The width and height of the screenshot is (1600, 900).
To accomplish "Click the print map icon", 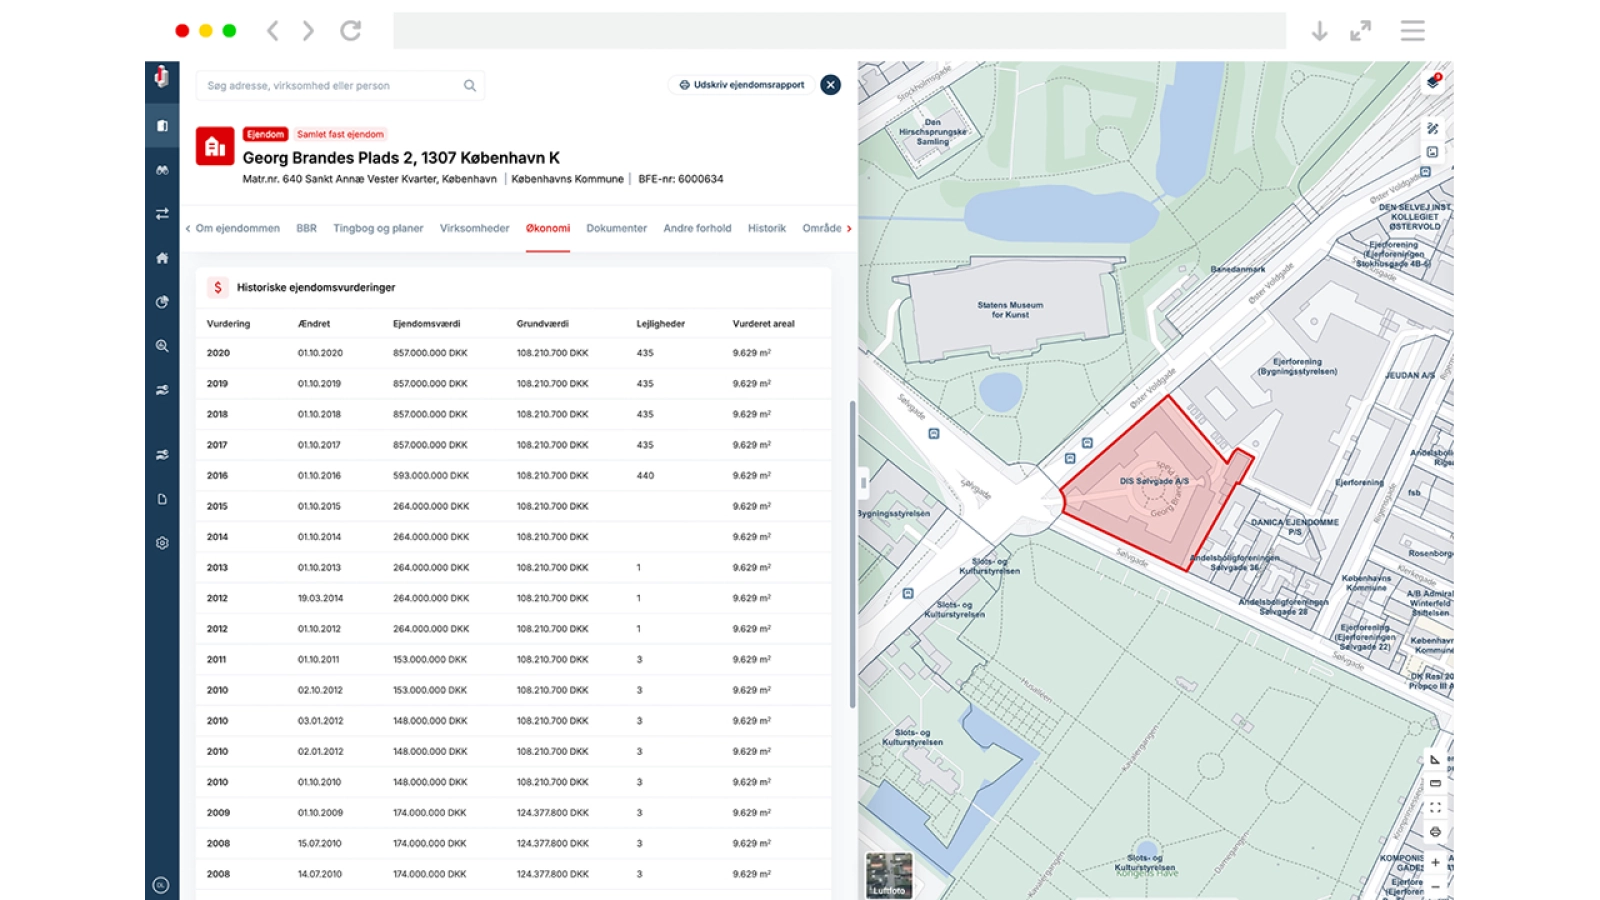I will coord(1435,832).
